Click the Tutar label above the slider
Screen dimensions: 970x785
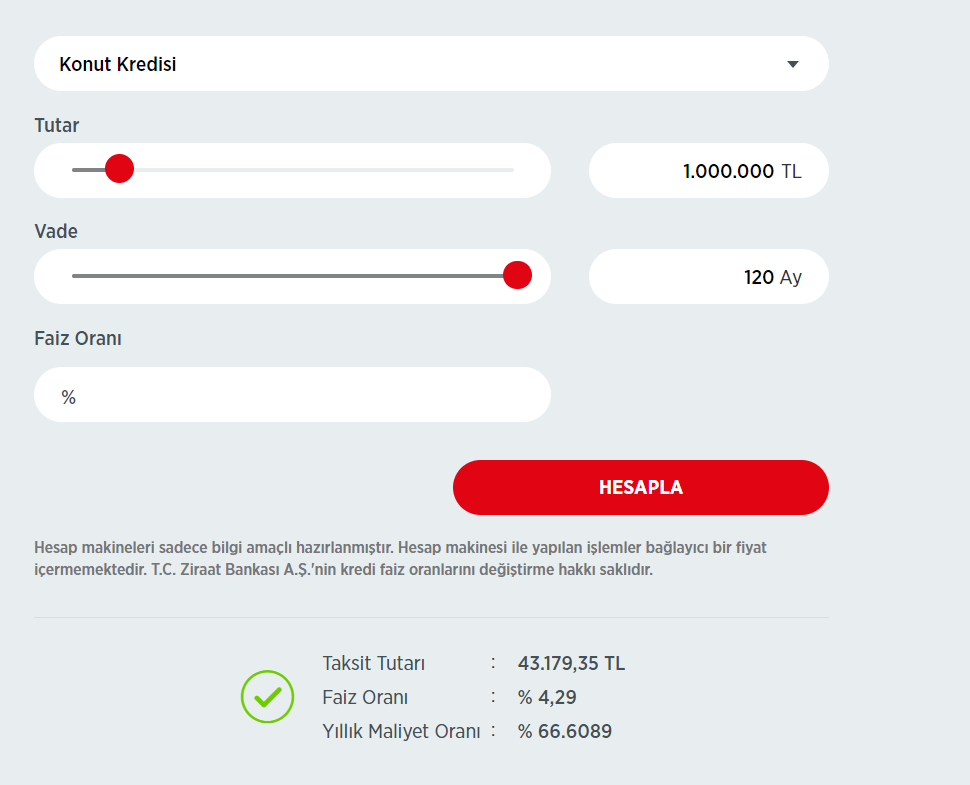pos(56,125)
